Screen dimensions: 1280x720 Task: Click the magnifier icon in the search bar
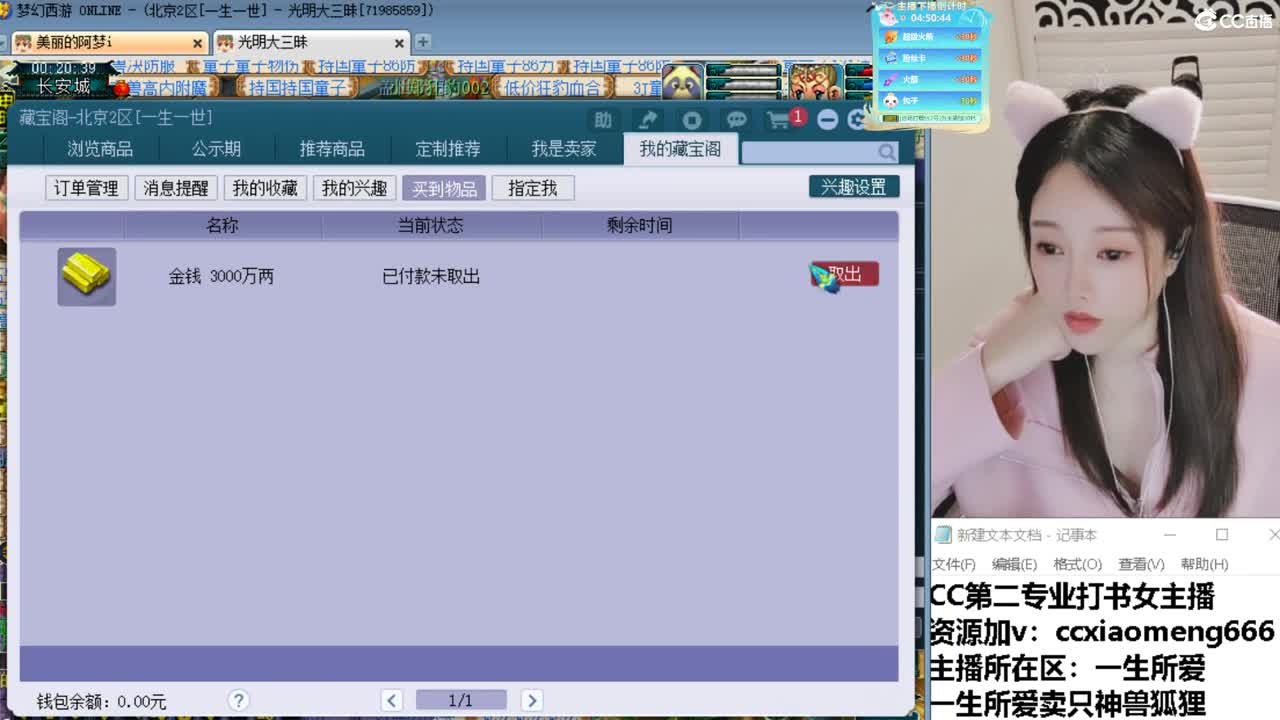tap(885, 151)
